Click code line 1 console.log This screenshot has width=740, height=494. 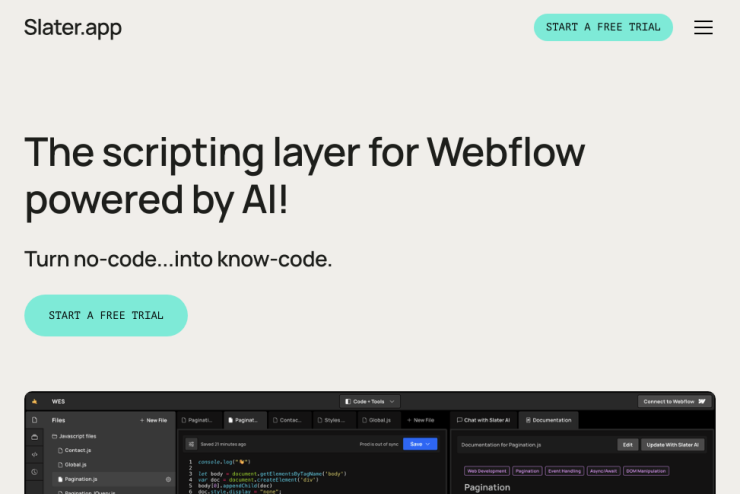(224, 462)
